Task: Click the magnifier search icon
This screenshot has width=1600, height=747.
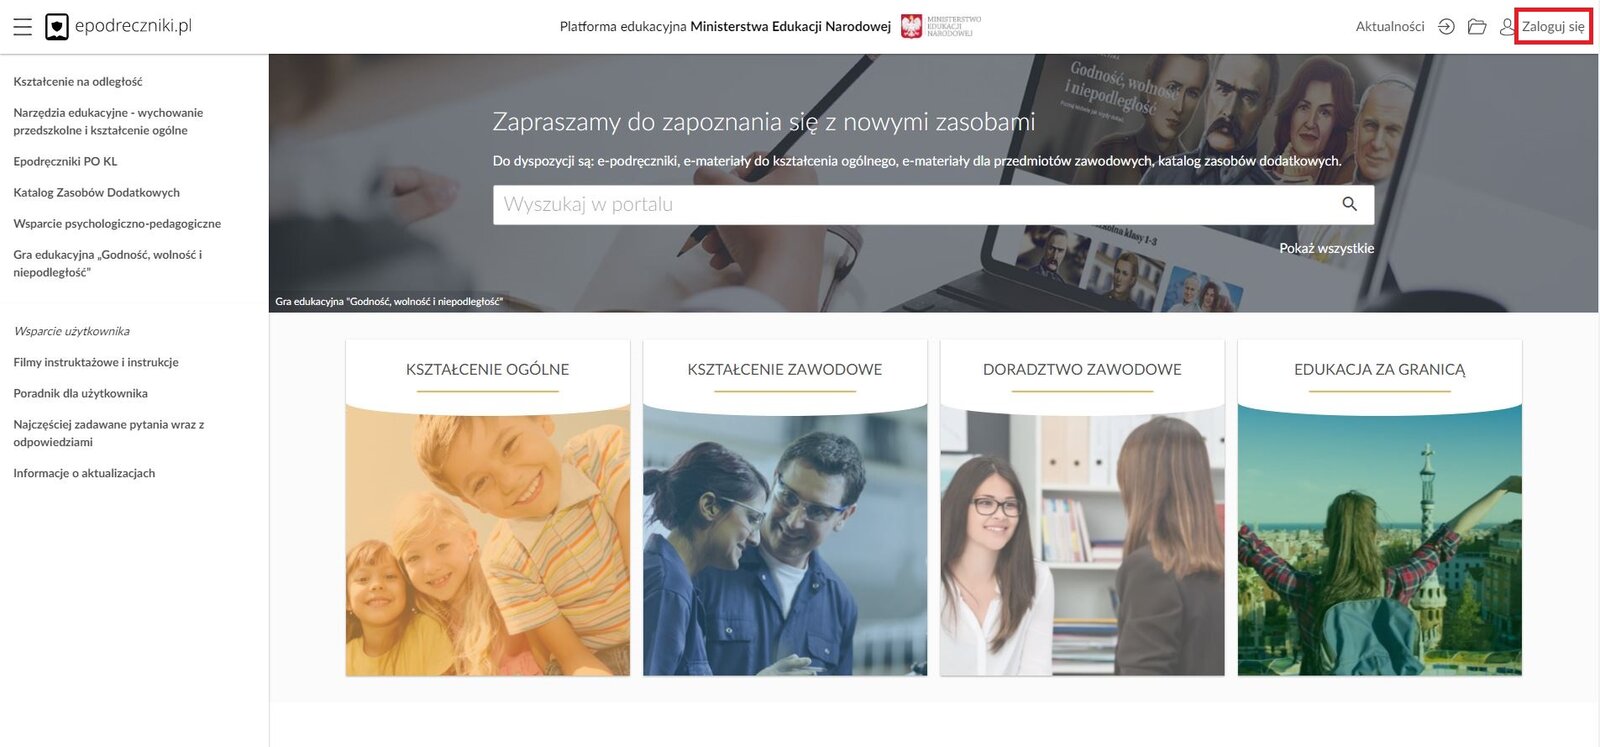Action: 1349,204
